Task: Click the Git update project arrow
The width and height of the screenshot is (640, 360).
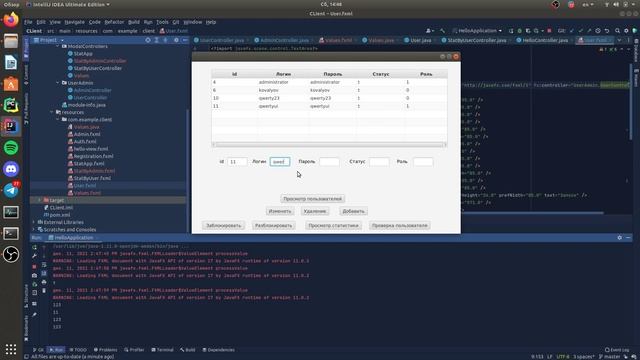Action: pyautogui.click(x=572, y=31)
